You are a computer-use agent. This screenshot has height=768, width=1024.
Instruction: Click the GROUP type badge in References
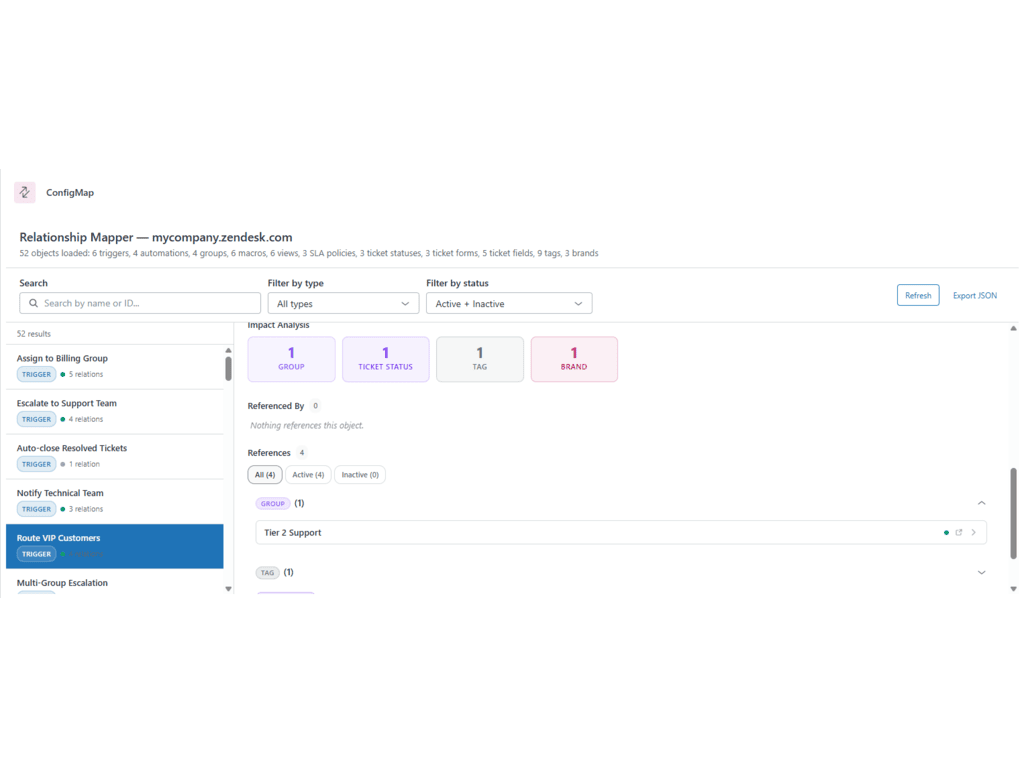pyautogui.click(x=272, y=504)
